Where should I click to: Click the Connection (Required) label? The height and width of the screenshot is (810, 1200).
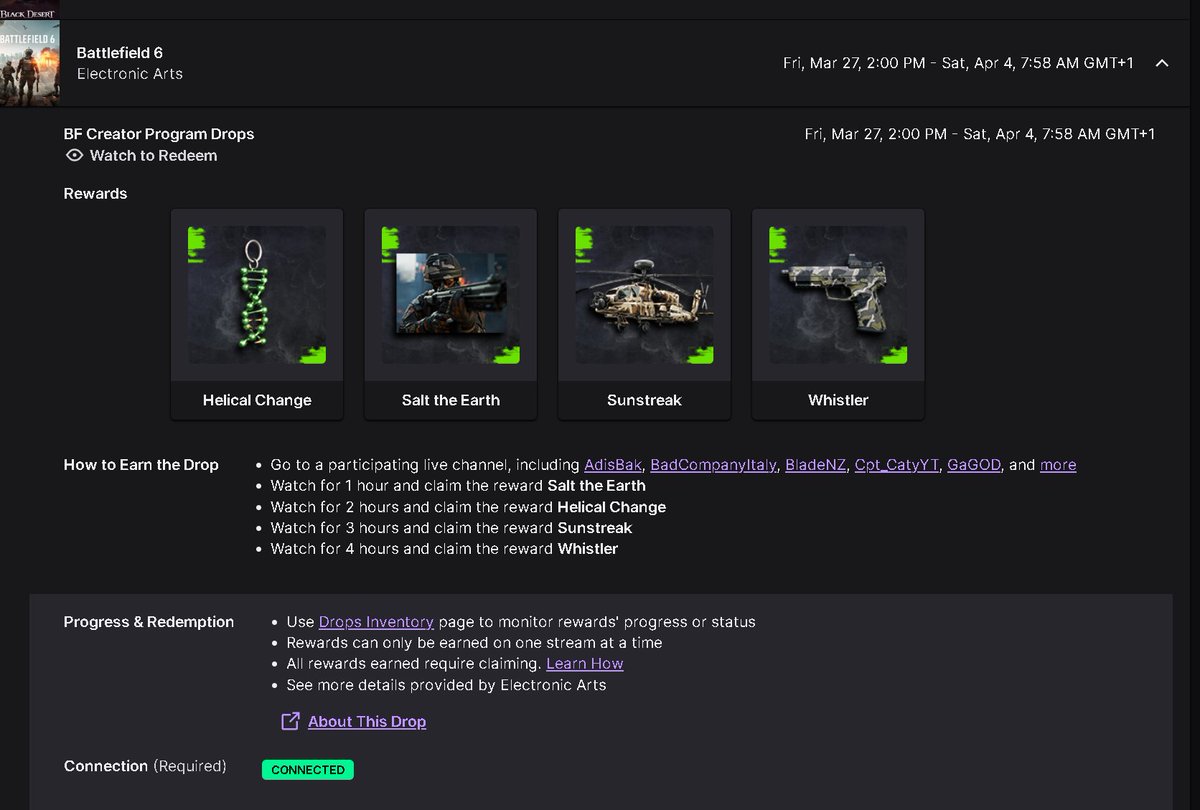tap(145, 766)
